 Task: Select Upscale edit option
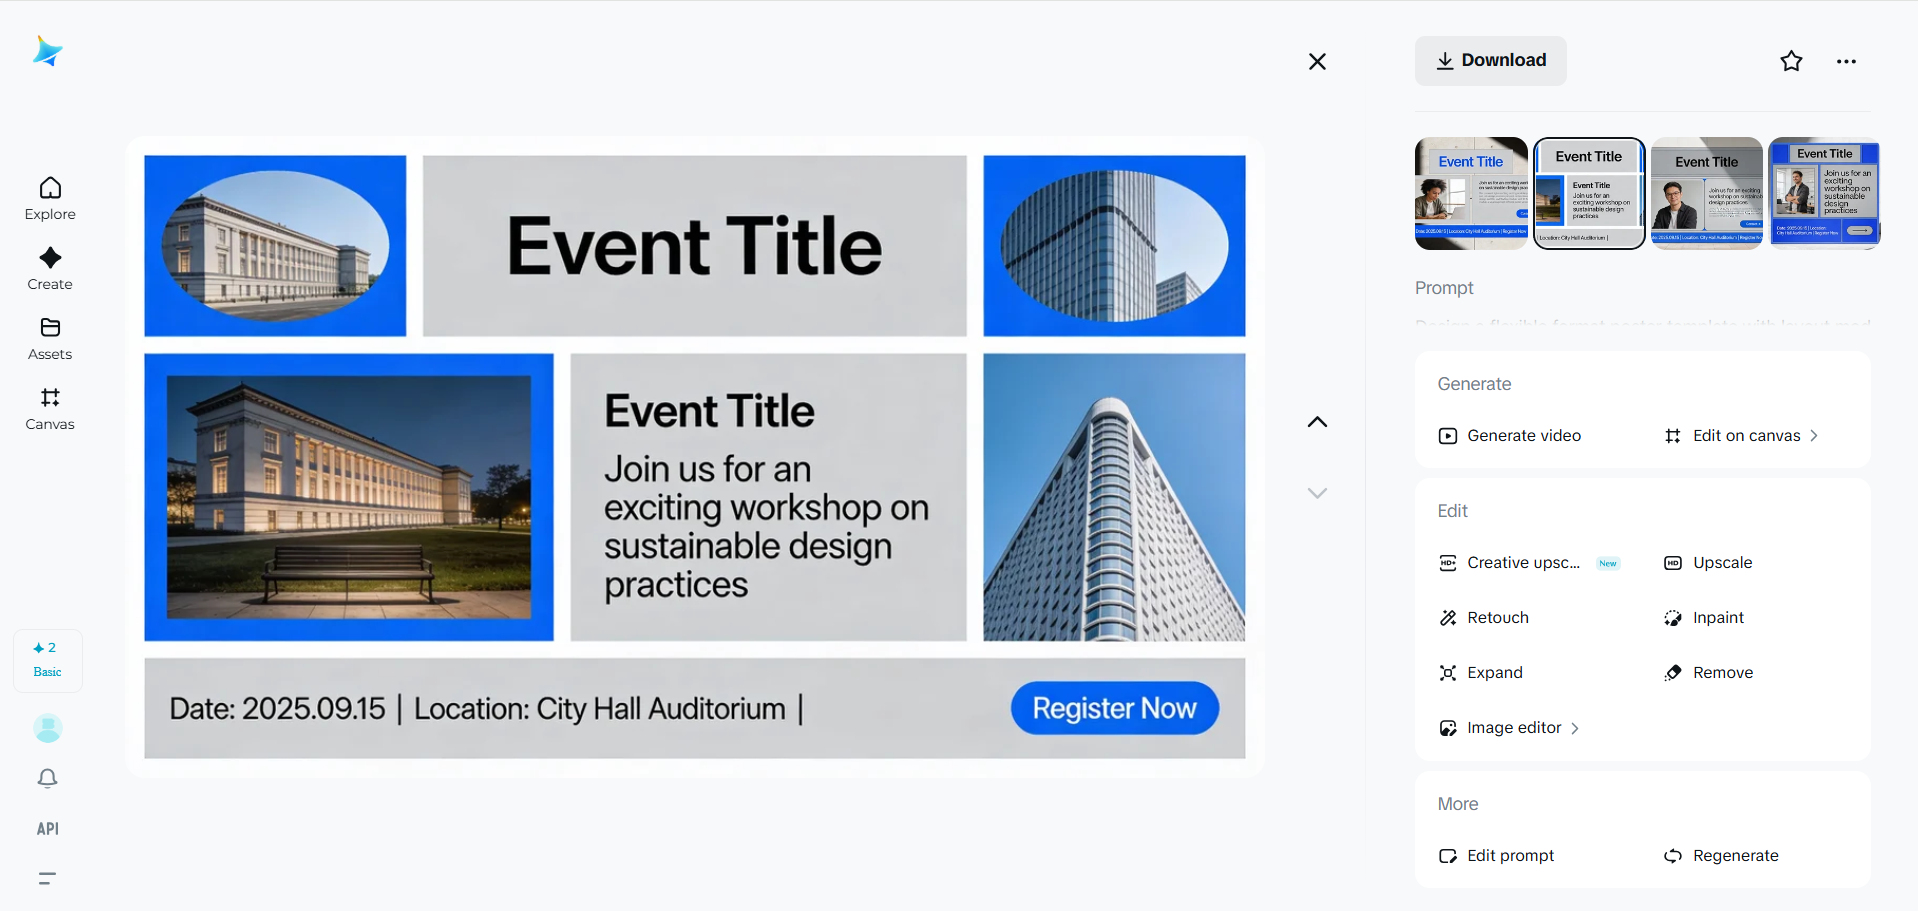1721,563
